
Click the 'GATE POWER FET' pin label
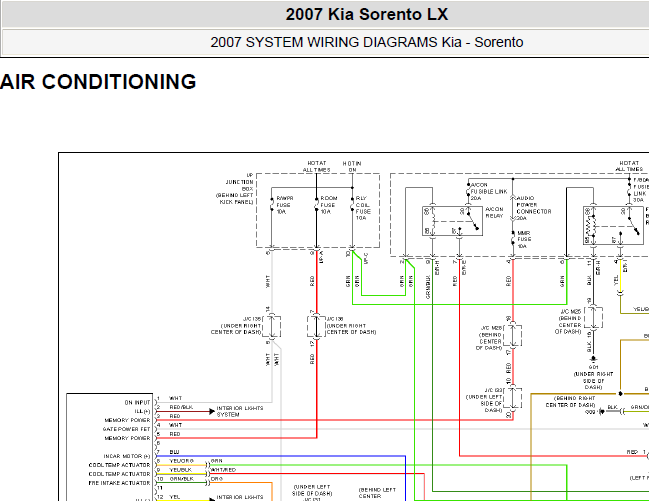pos(126,429)
